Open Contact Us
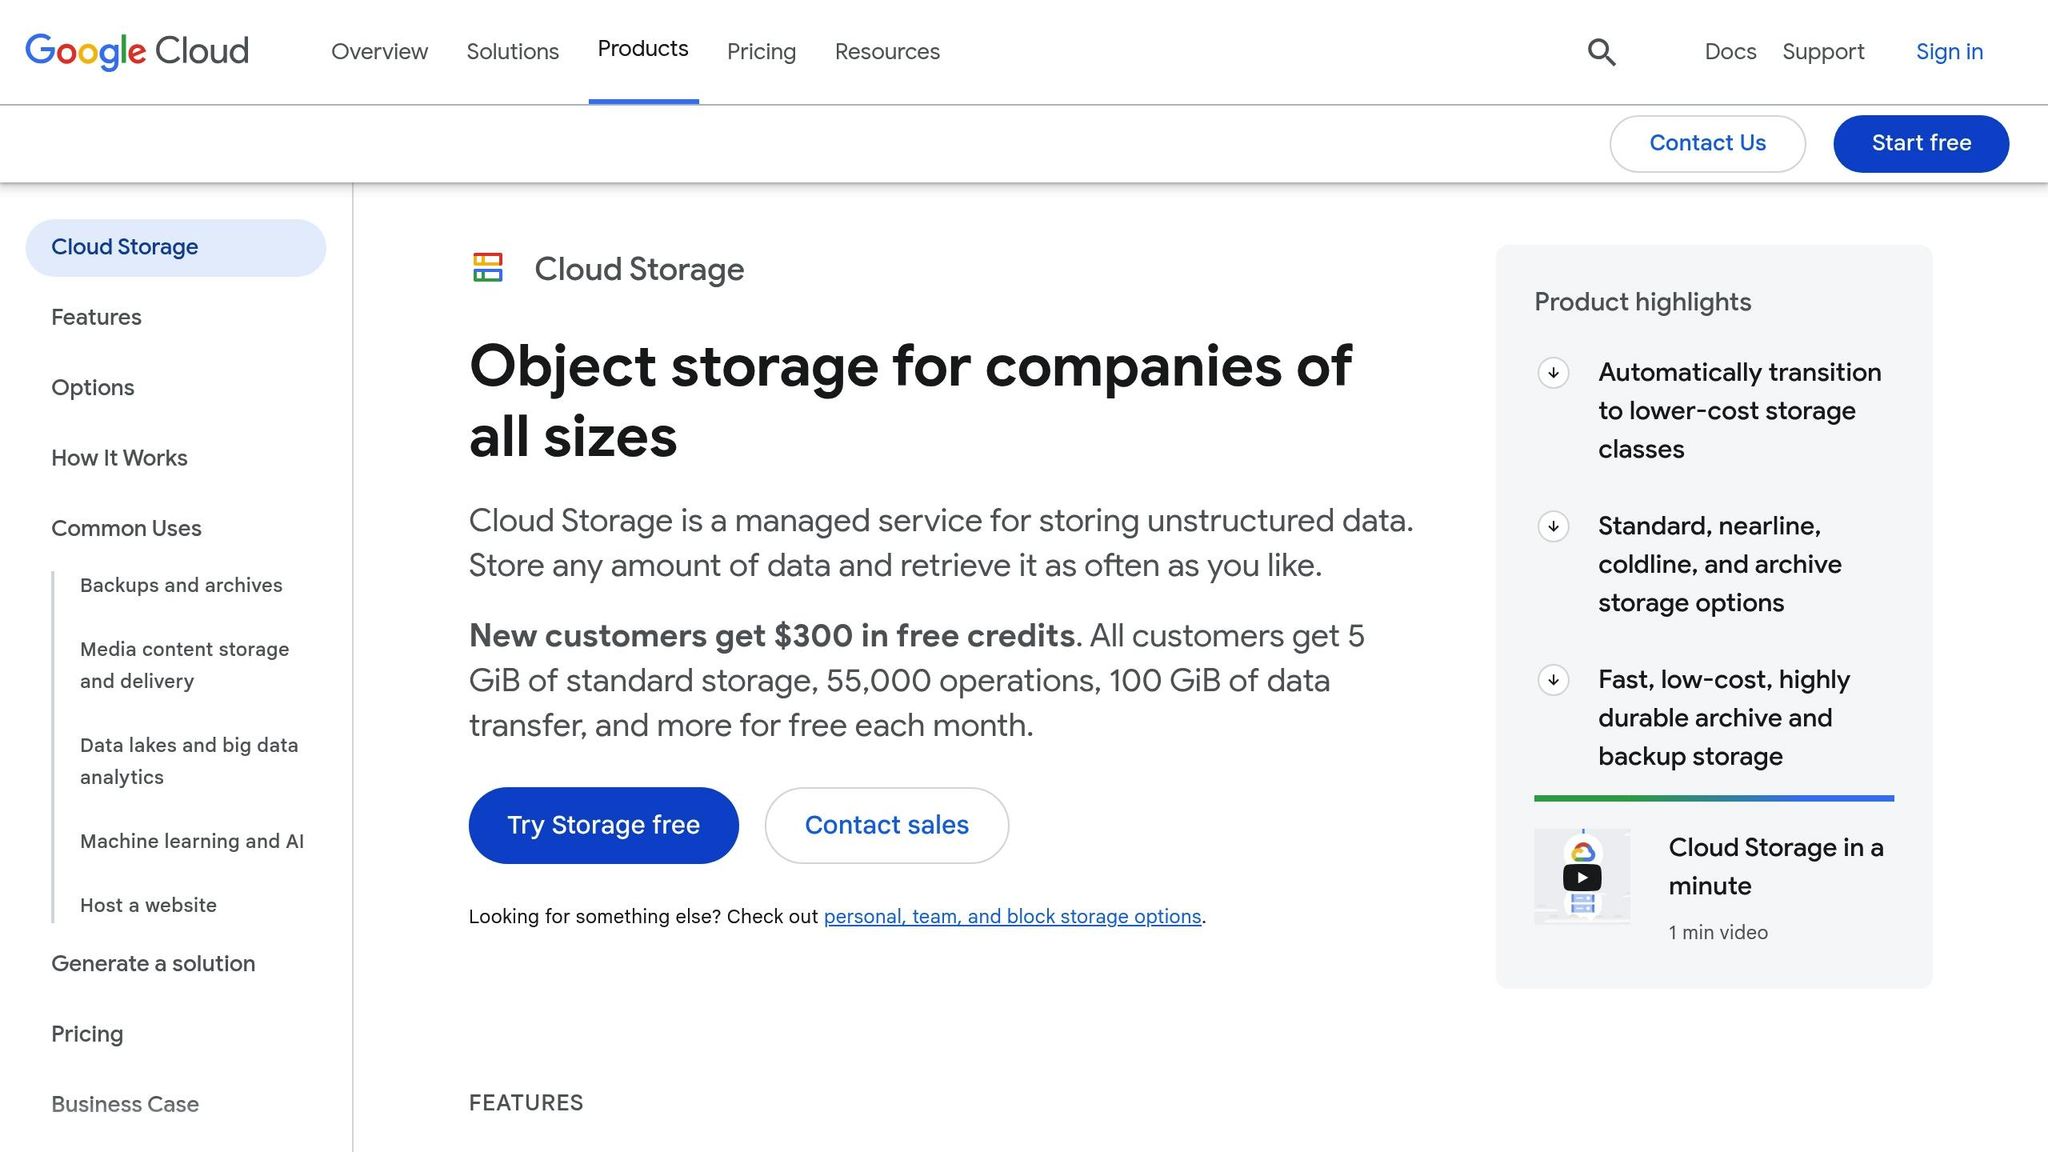 (x=1707, y=143)
